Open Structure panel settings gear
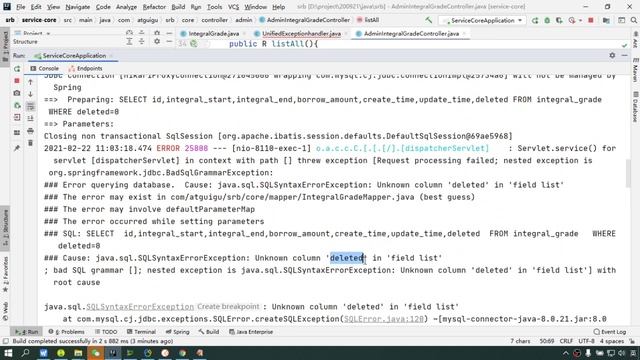 point(157,41)
